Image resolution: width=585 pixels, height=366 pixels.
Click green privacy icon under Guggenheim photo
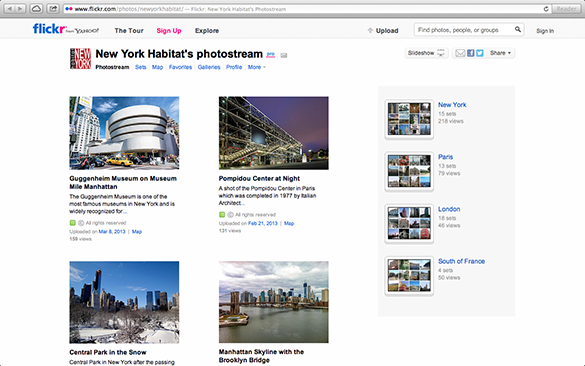pos(72,223)
